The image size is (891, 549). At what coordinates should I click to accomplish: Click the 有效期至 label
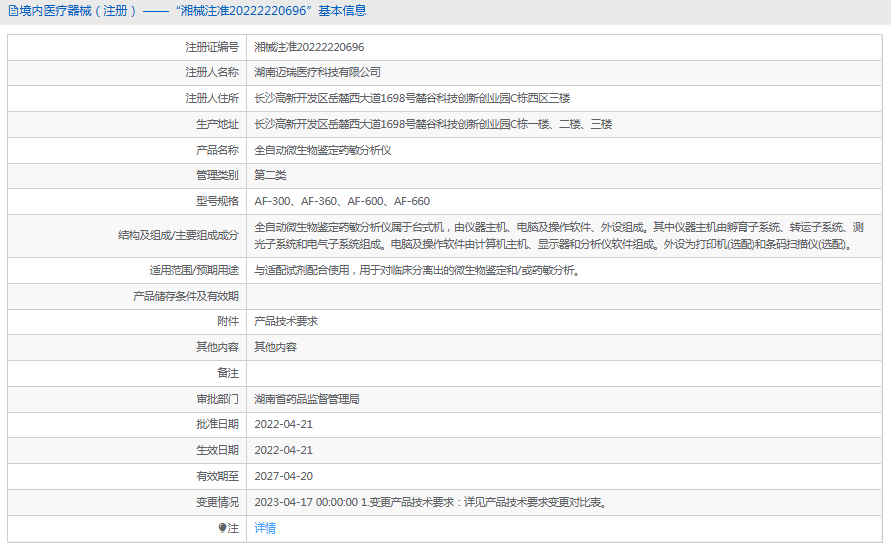point(218,476)
